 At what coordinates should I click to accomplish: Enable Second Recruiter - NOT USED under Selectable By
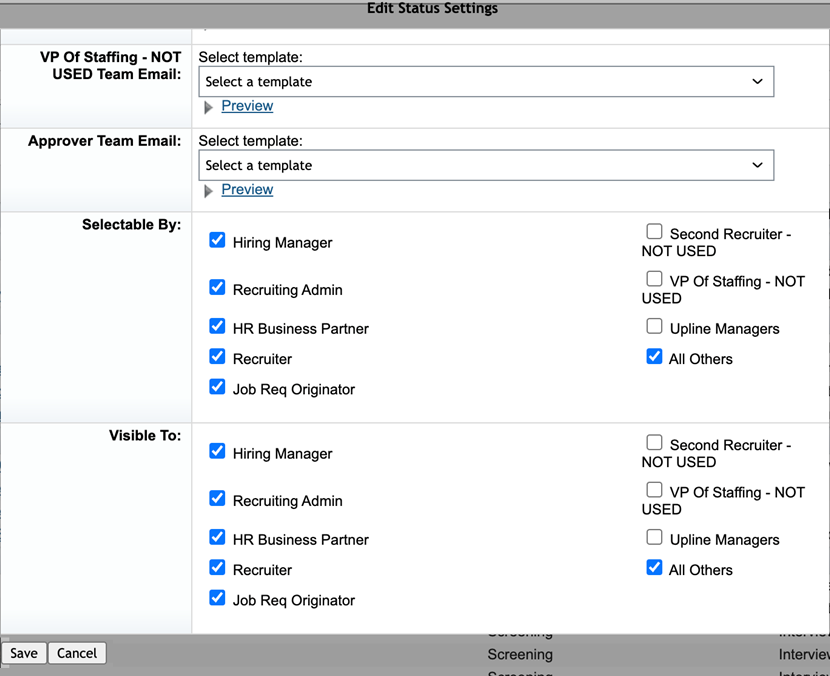tap(654, 231)
